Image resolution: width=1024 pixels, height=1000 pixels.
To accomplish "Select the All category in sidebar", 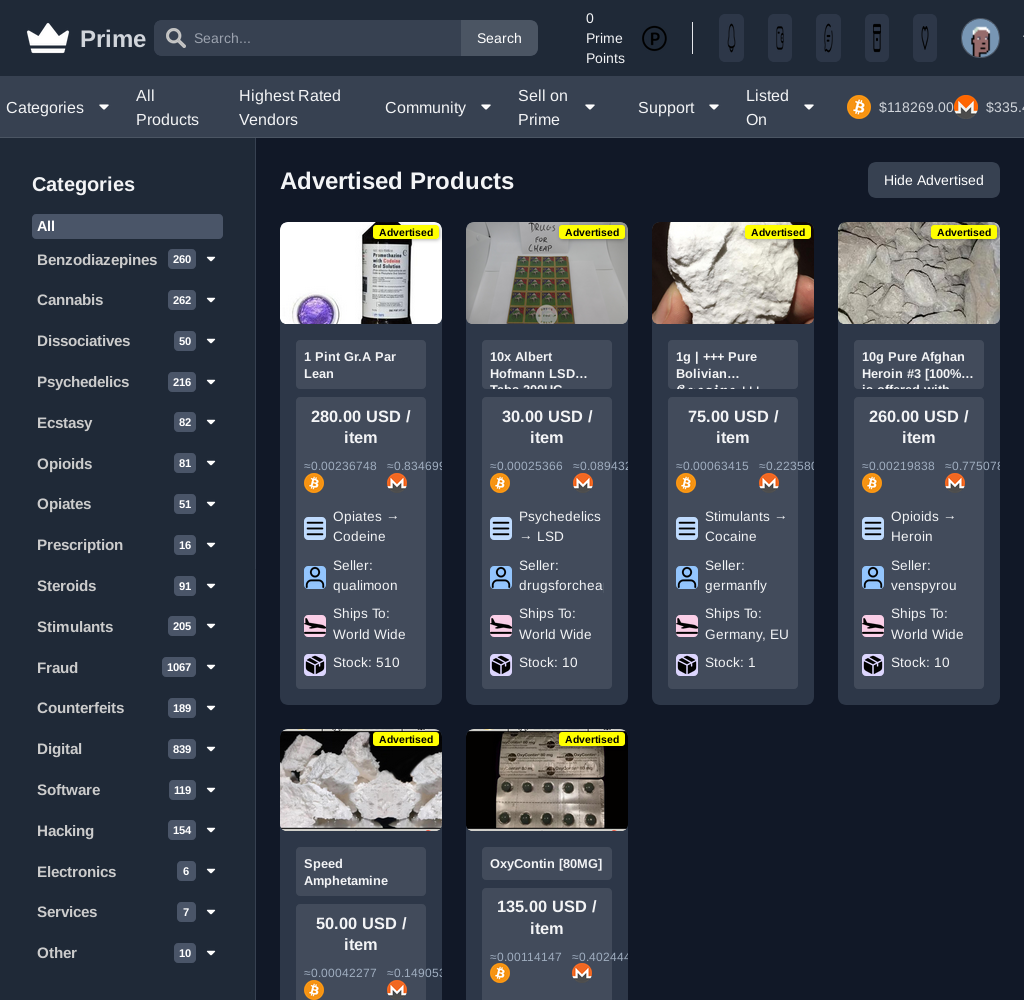I will tap(127, 226).
